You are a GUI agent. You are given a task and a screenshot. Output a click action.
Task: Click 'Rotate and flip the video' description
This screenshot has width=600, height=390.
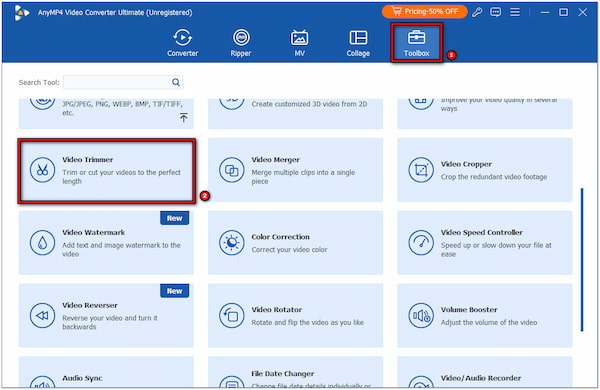click(x=308, y=322)
